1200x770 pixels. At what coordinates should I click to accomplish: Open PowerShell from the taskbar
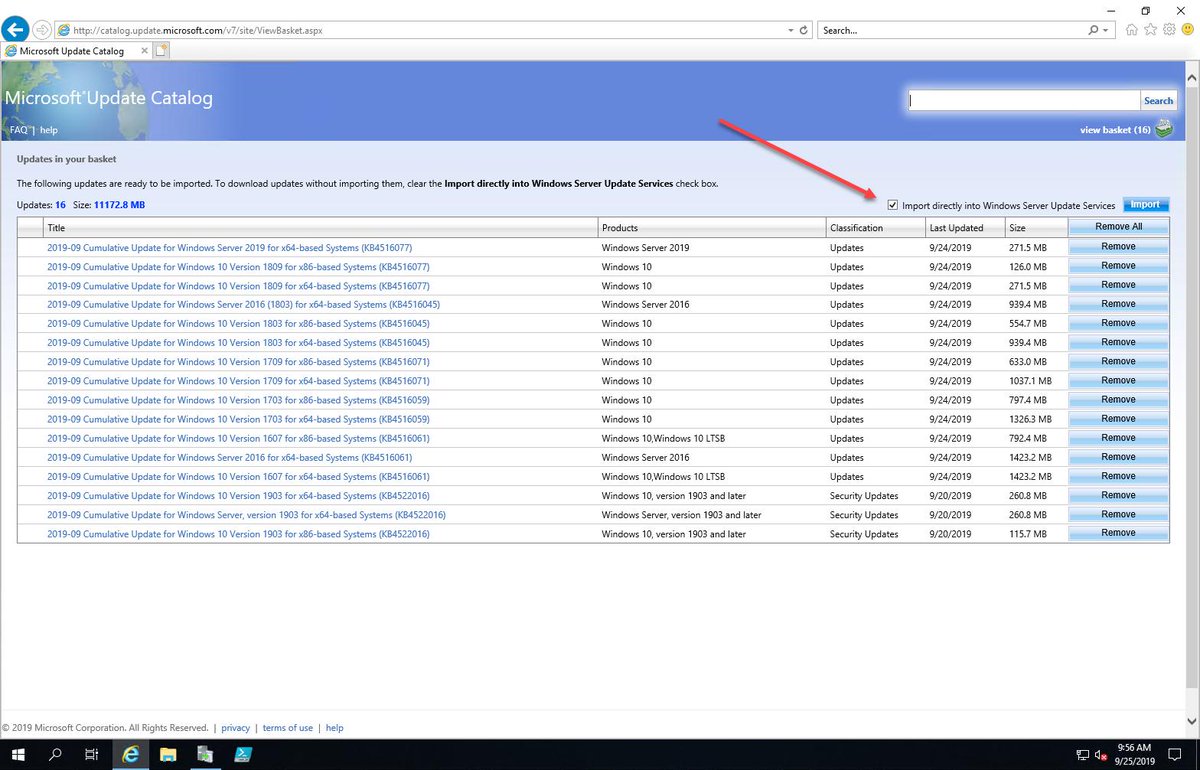[x=243, y=754]
